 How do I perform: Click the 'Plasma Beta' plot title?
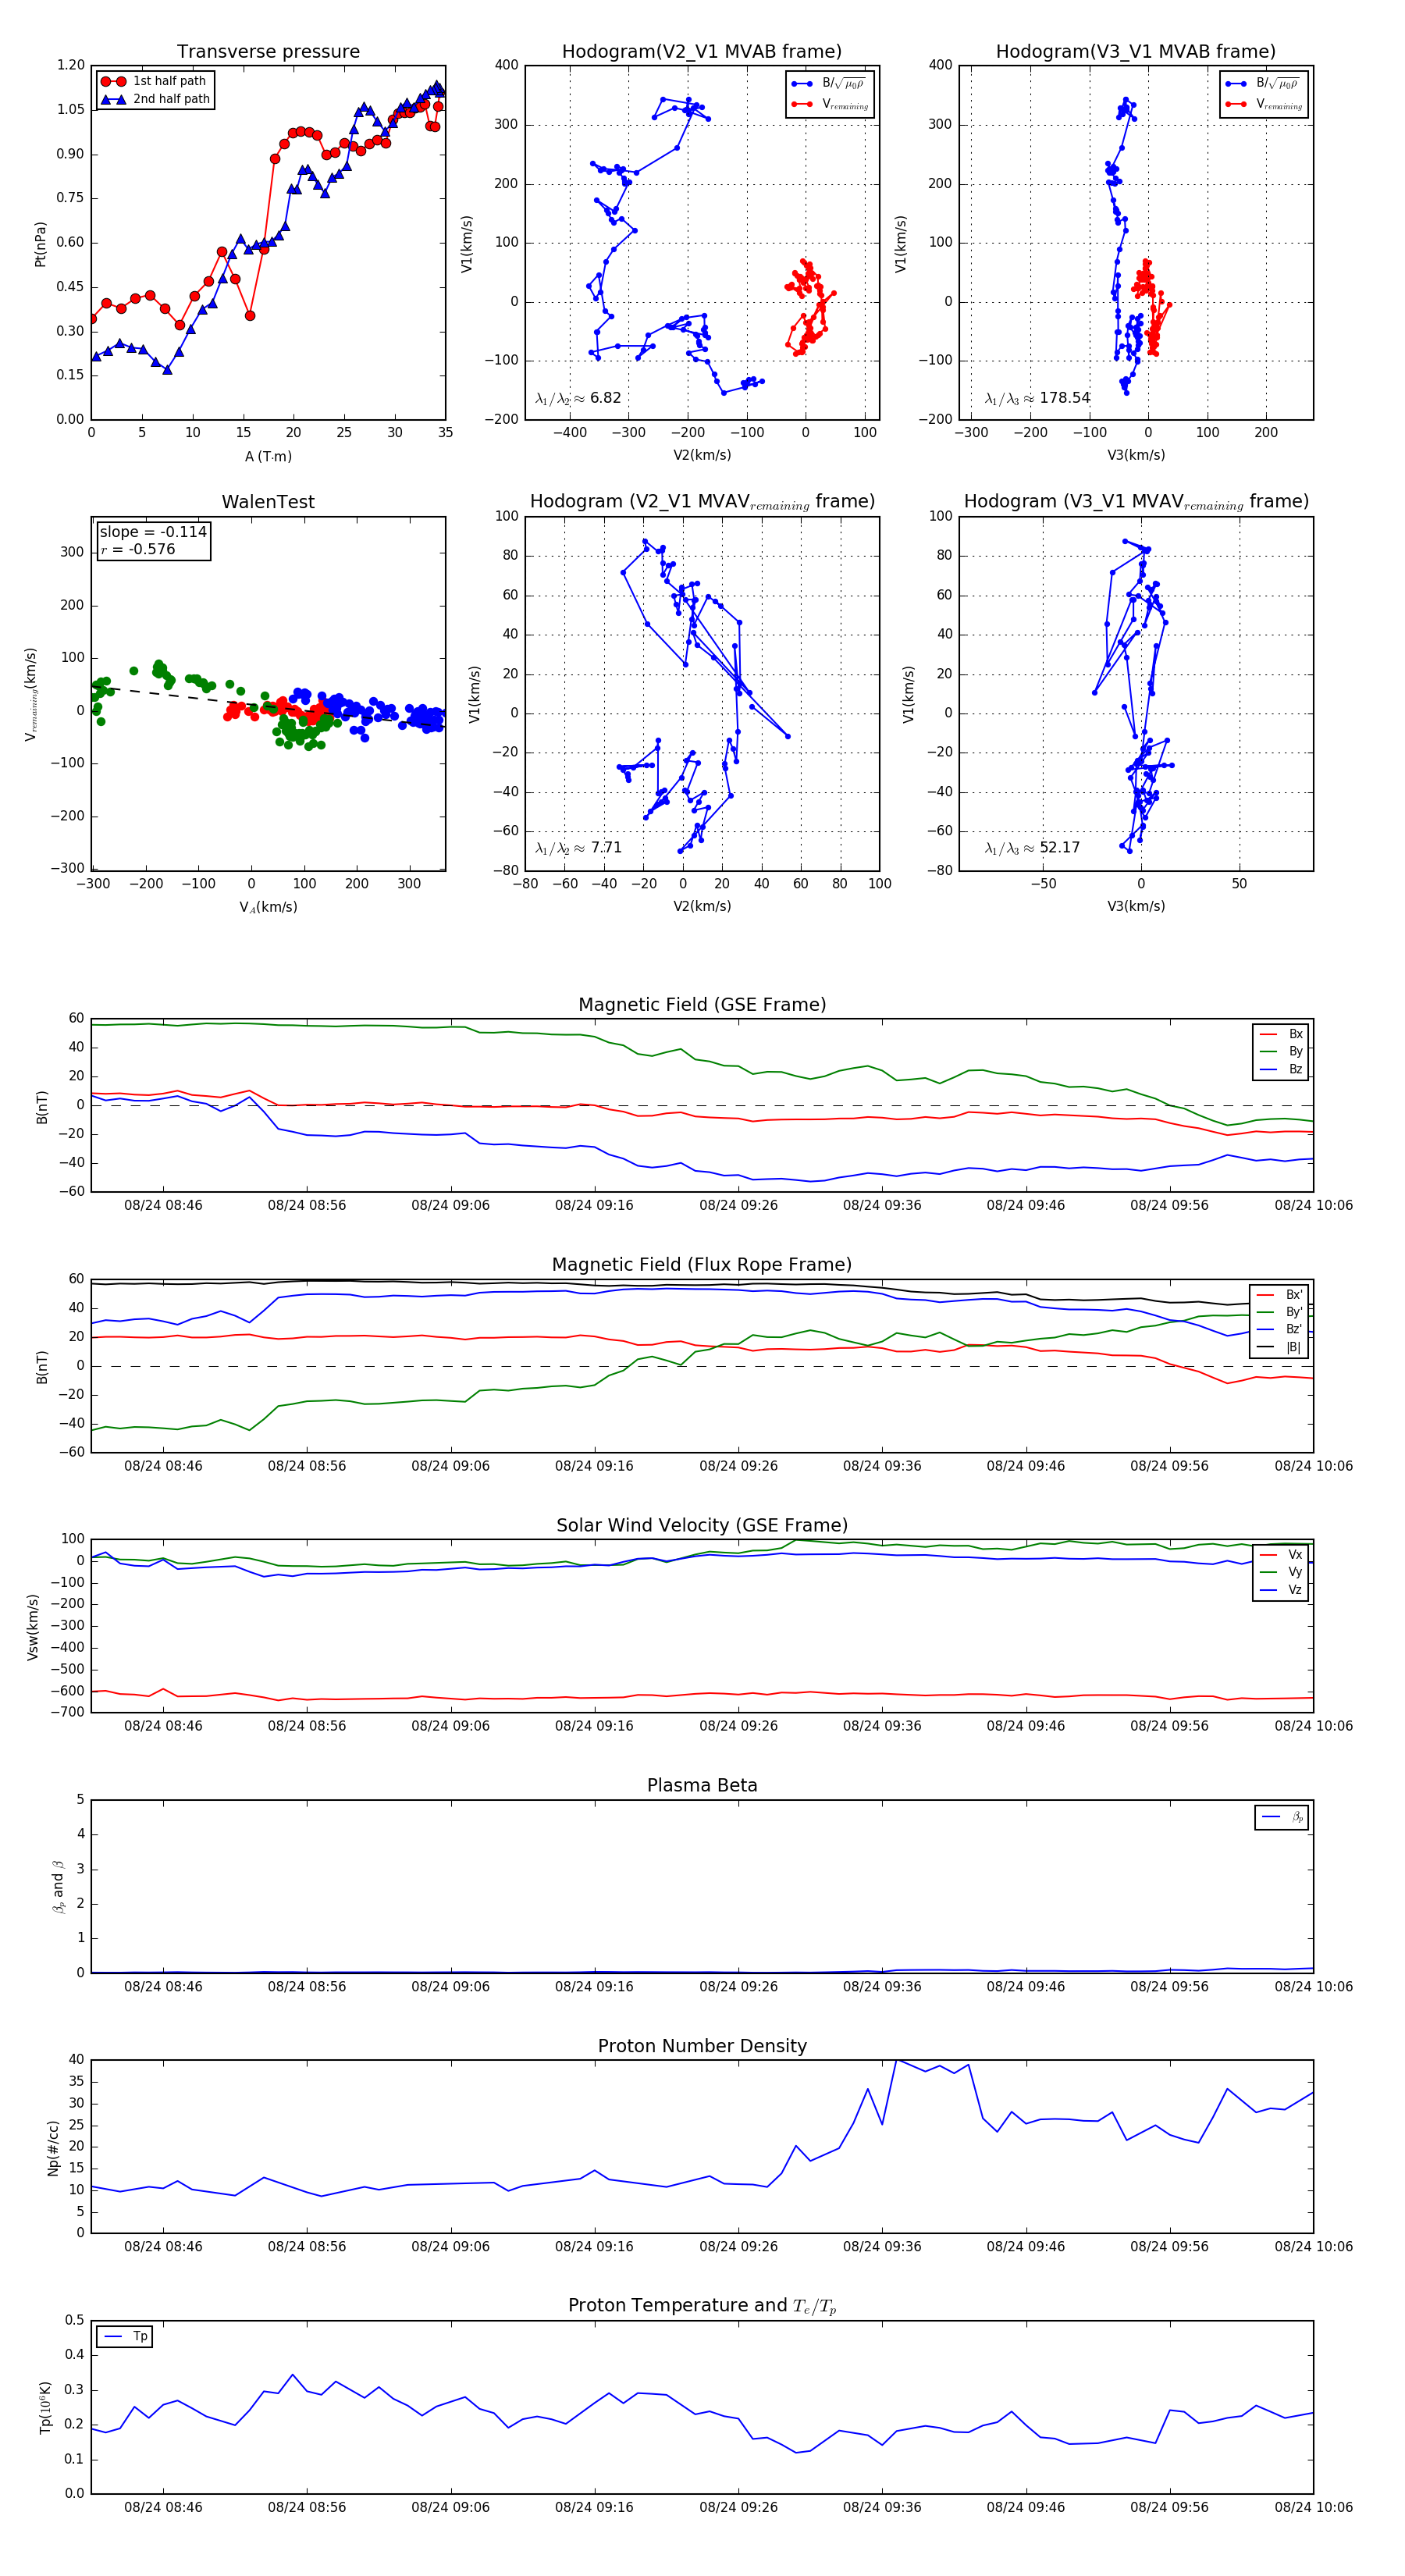click(702, 1786)
